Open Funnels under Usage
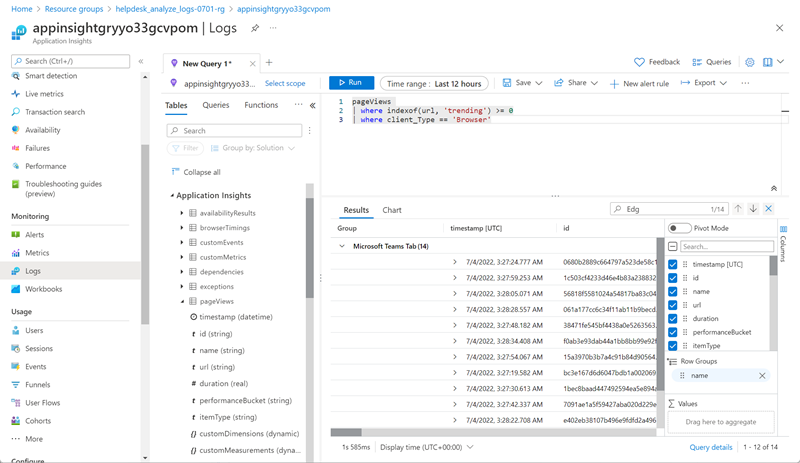800x463 pixels. [x=38, y=385]
